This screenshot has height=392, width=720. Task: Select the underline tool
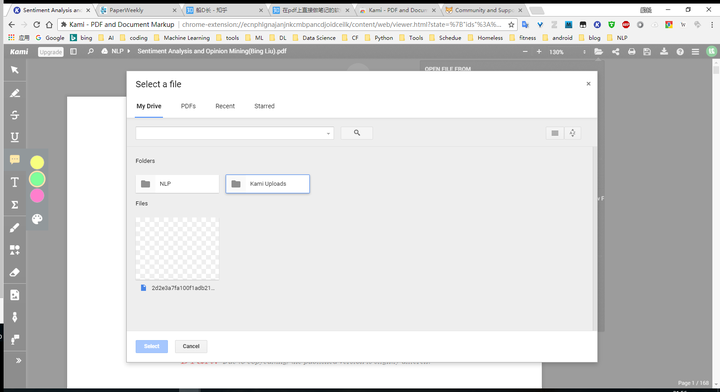15,137
